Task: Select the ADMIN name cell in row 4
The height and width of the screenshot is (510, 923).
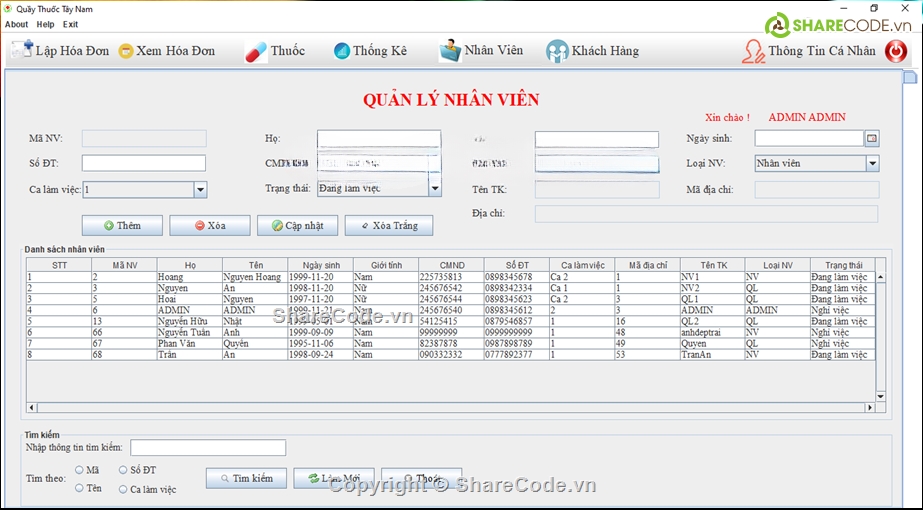Action: tap(255, 310)
